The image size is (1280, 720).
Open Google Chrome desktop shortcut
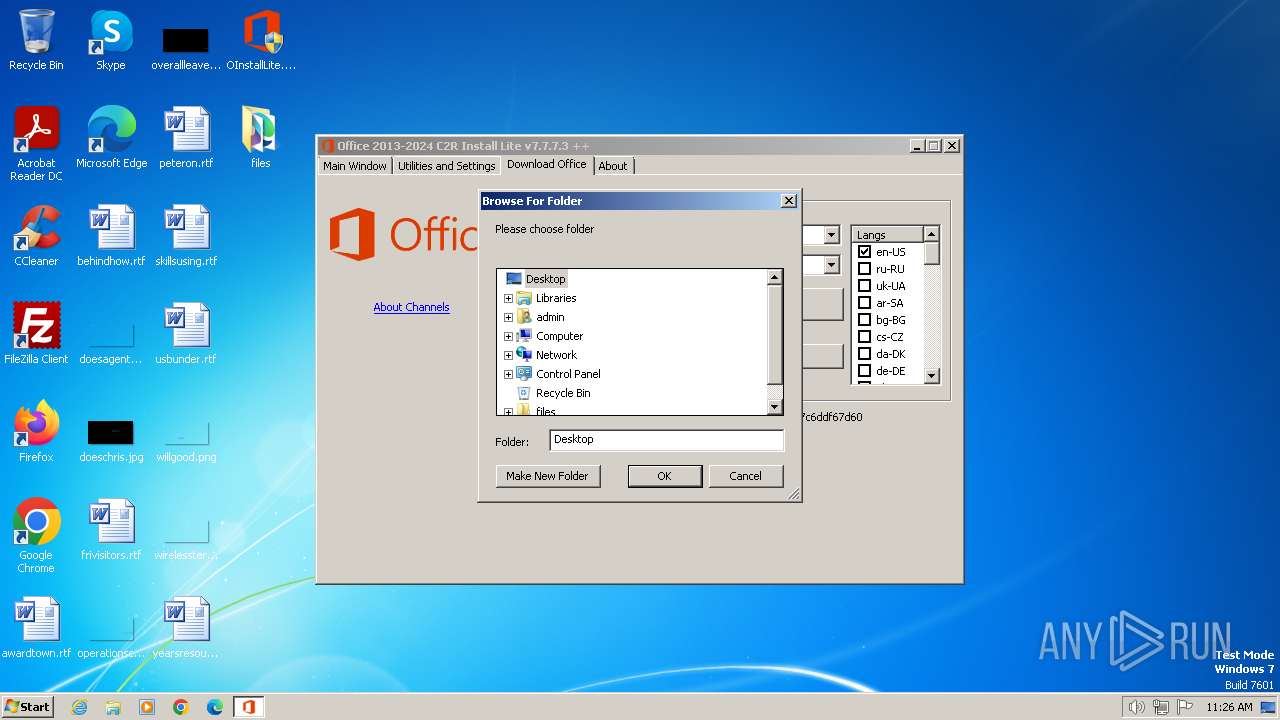tap(36, 535)
